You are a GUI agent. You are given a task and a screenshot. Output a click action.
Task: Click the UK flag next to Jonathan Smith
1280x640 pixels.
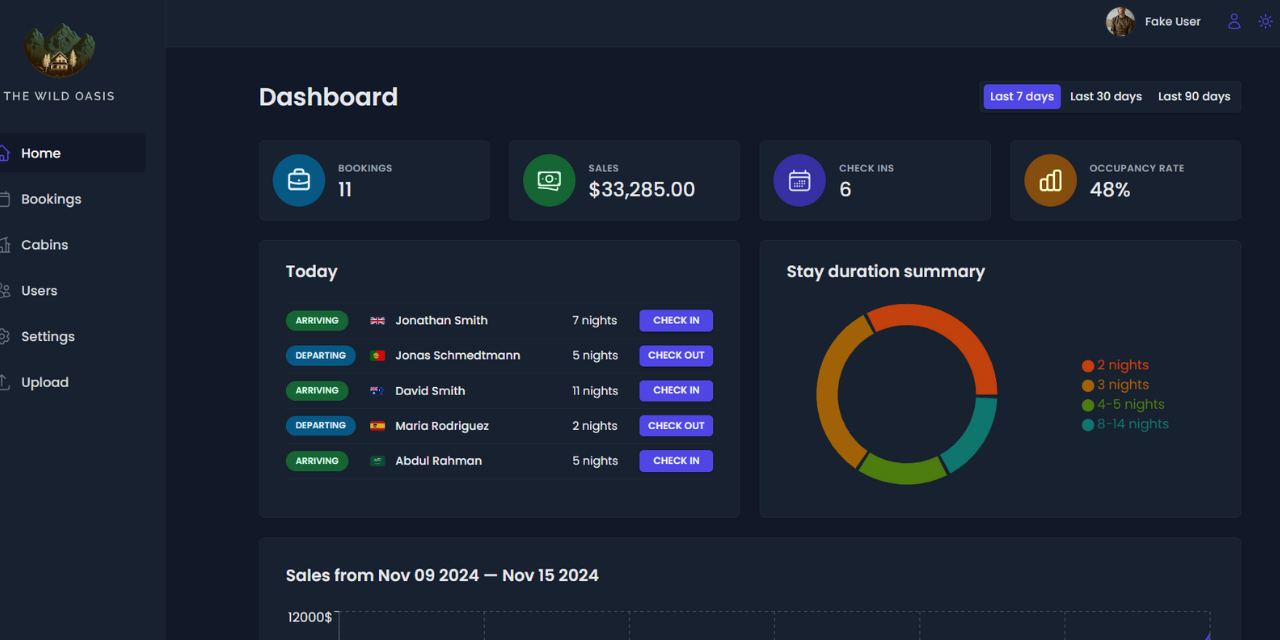pos(377,321)
